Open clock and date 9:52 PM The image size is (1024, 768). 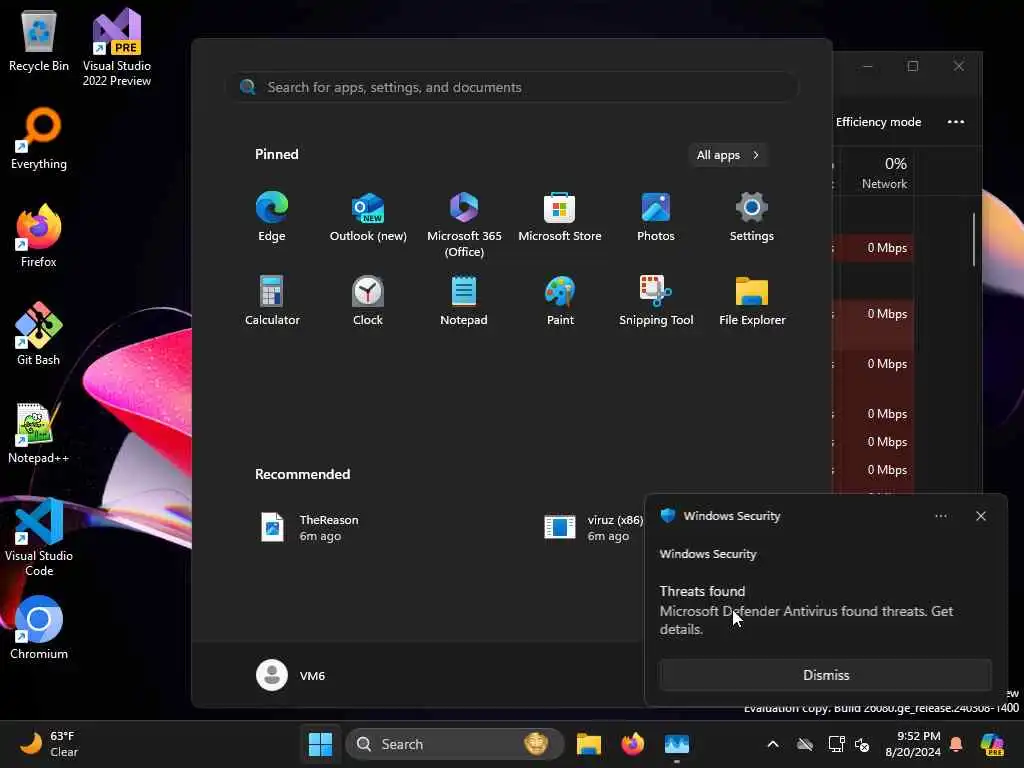912,744
